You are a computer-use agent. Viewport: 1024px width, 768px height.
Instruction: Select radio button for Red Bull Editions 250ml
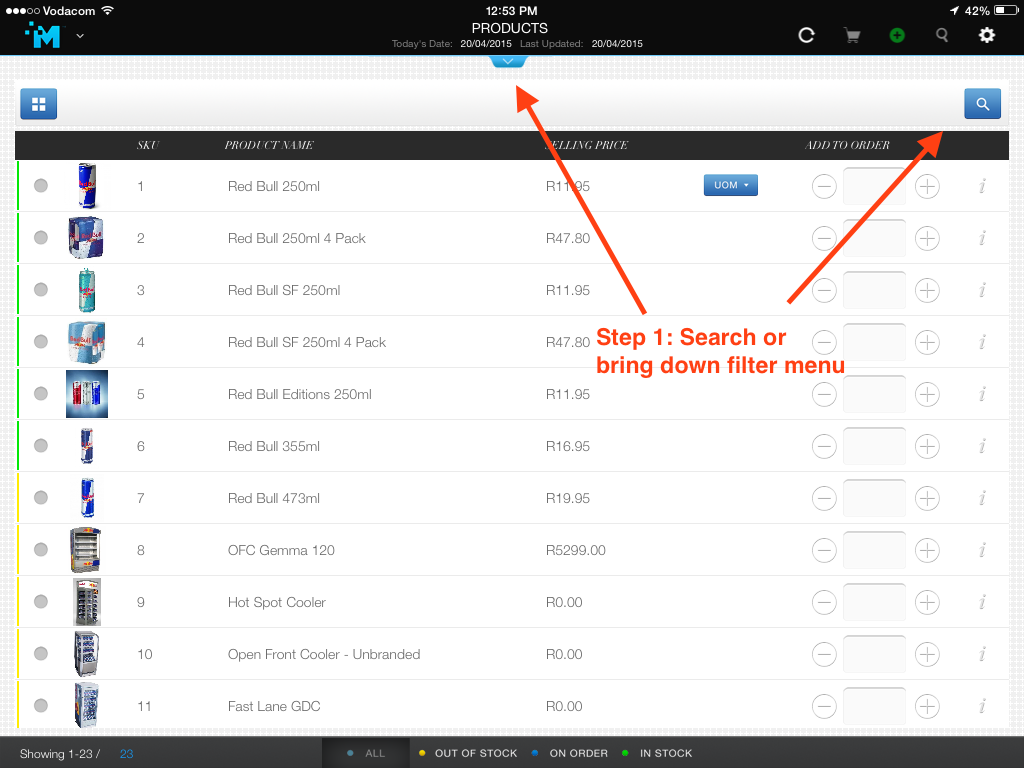coord(40,394)
